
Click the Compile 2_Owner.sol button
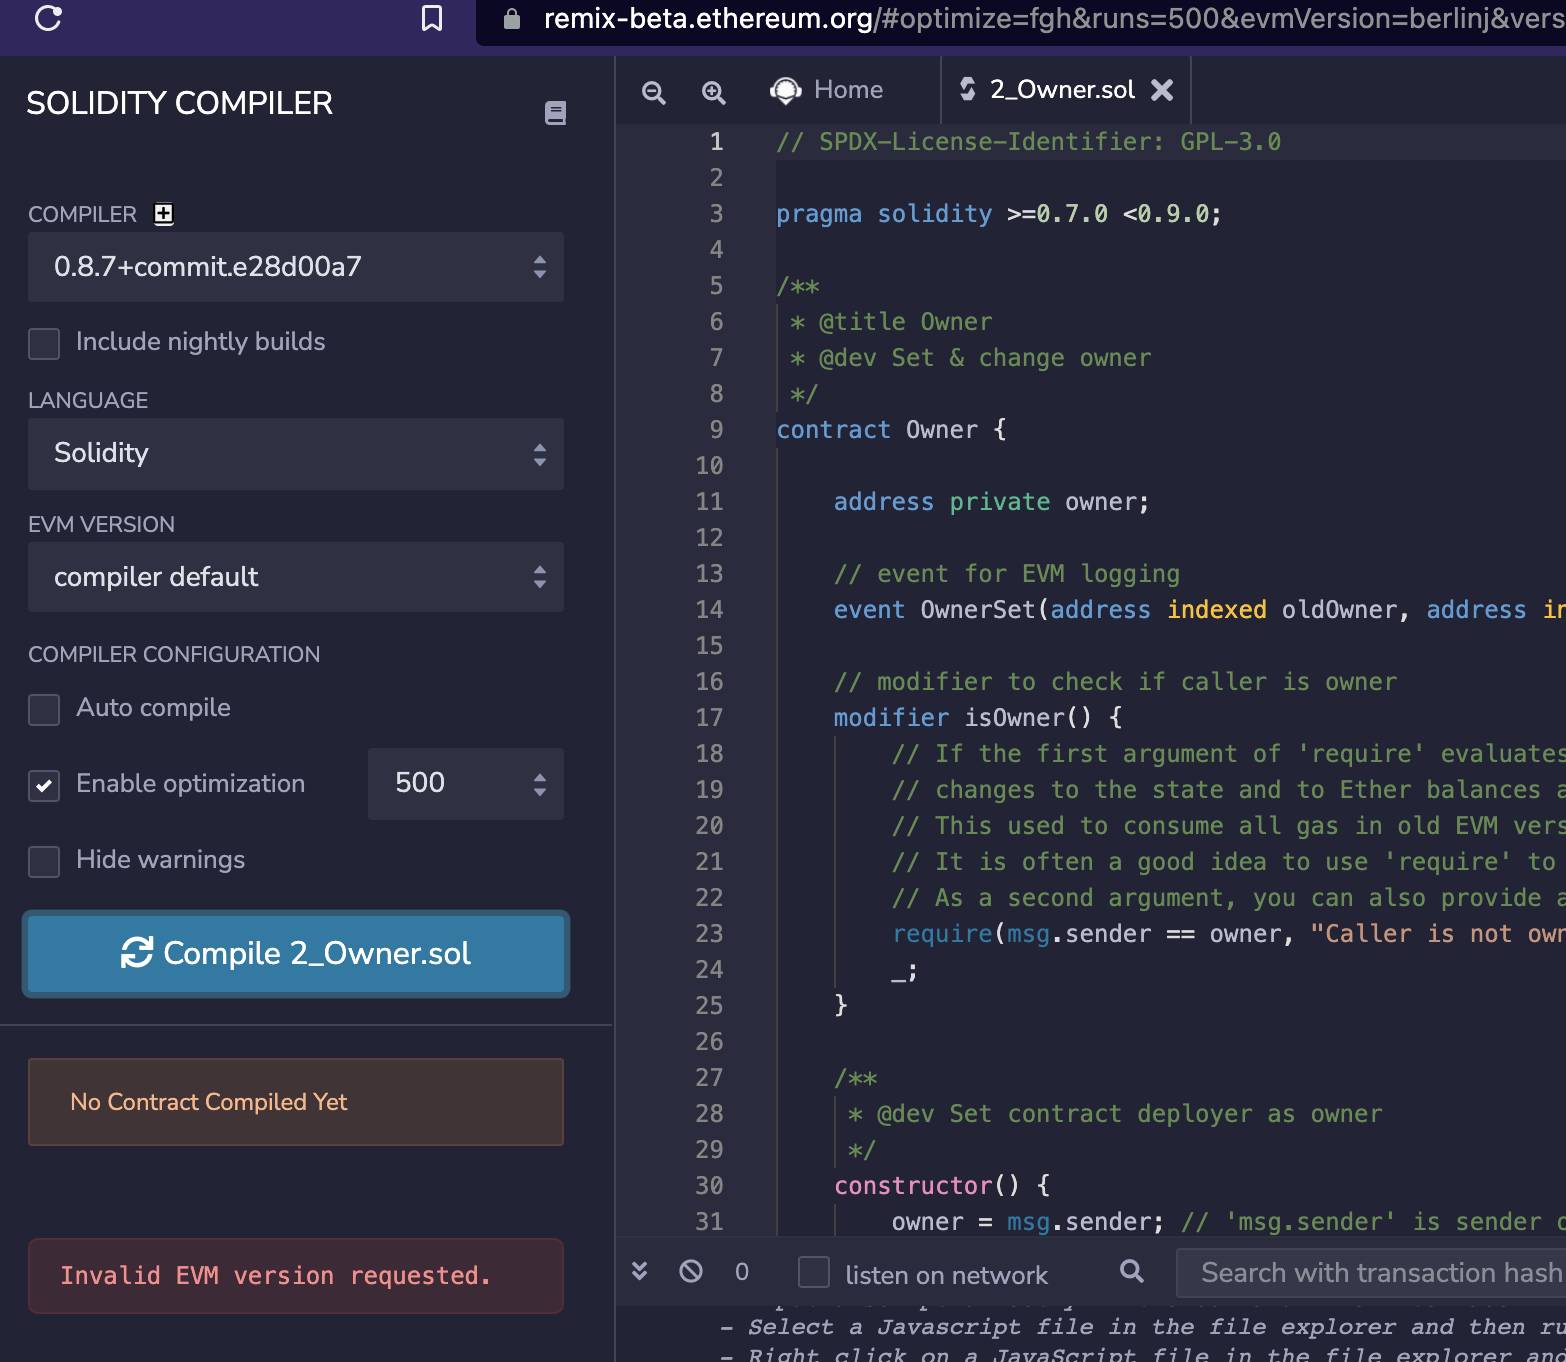(296, 954)
